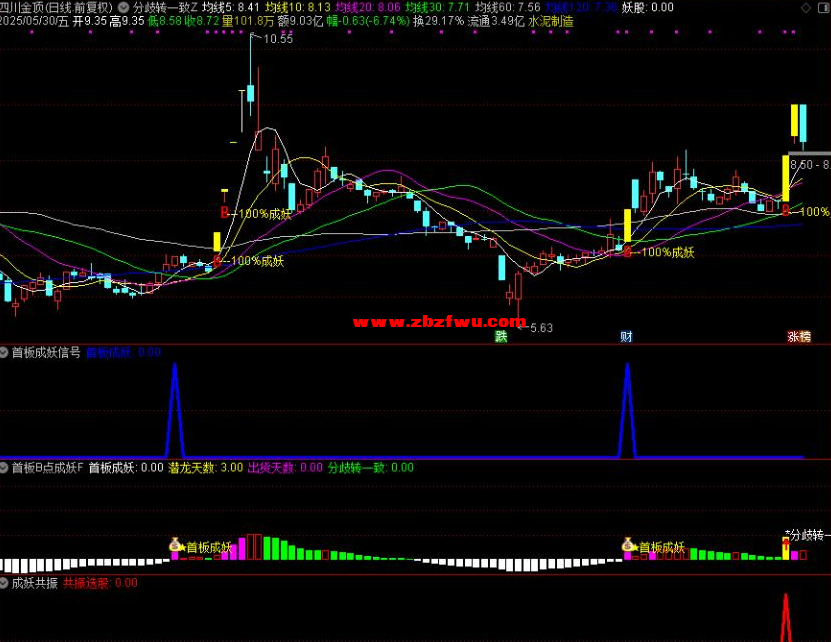Click the 均线5 moving average label

click(223, 7)
